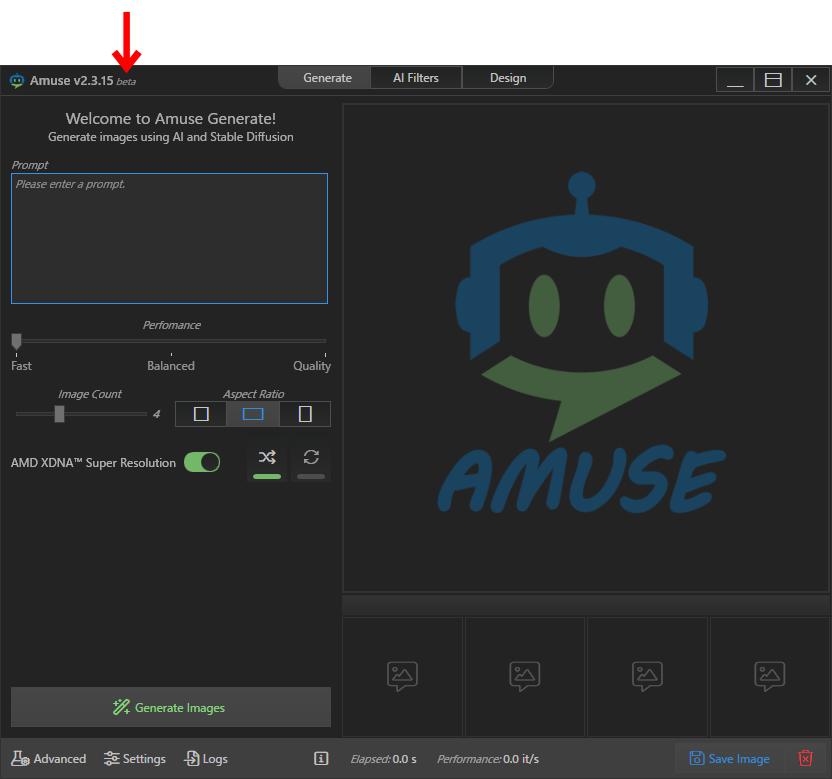This screenshot has height=779, width=832.
Task: Click the Save Image button
Action: [x=730, y=759]
